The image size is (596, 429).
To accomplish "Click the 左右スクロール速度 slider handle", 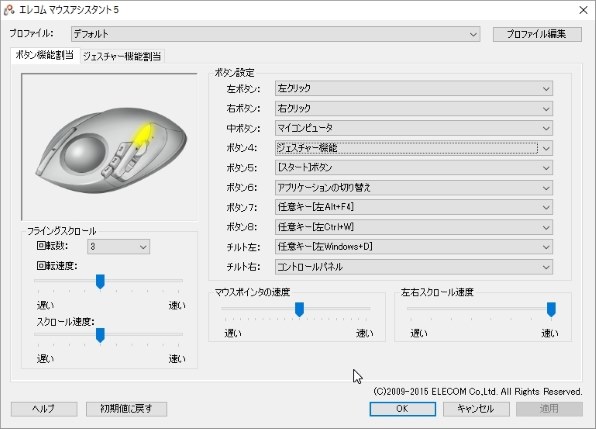I will tap(551, 310).
